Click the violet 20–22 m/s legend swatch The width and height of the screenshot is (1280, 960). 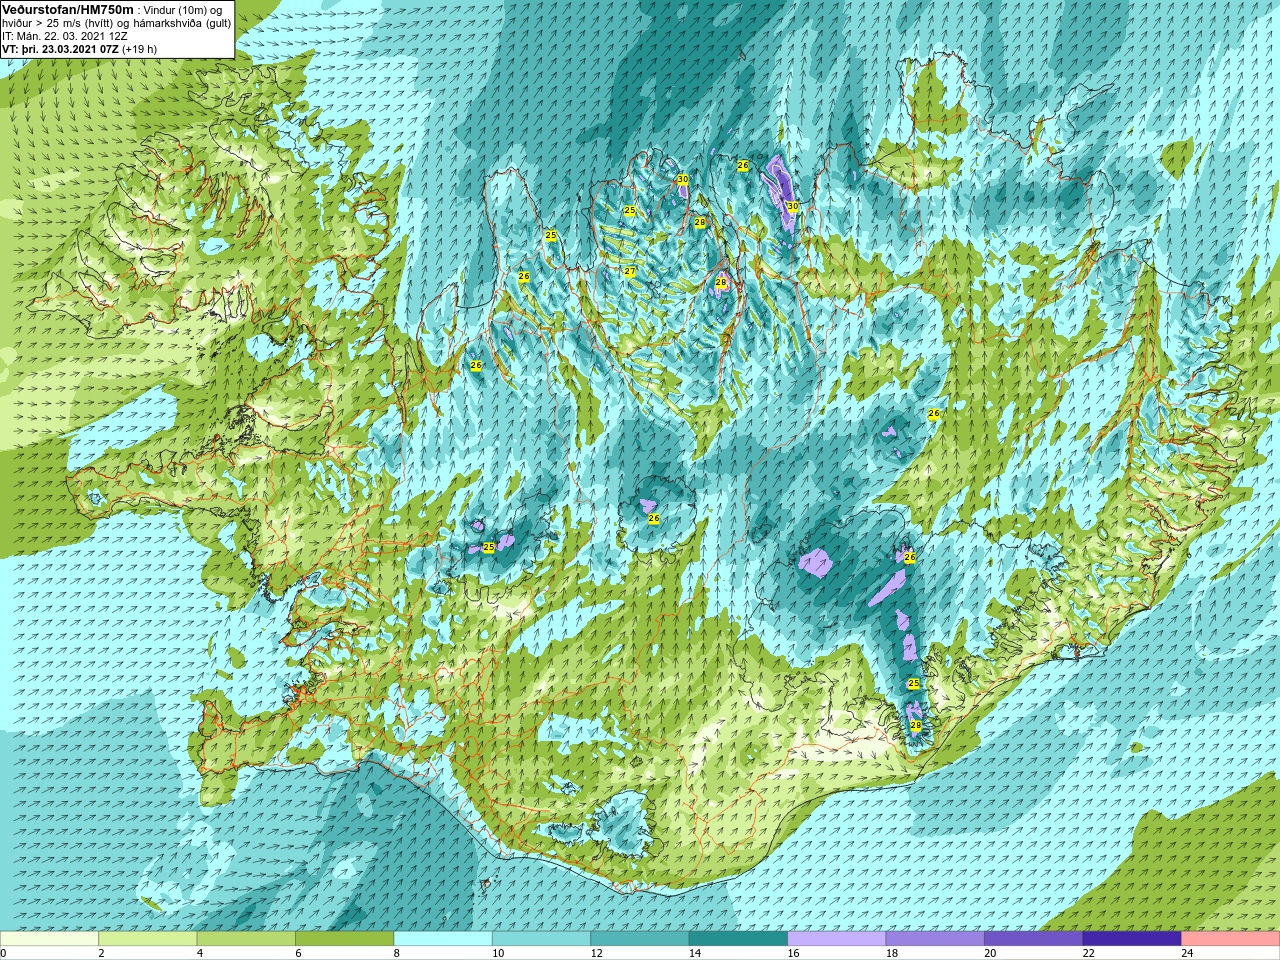1034,939
